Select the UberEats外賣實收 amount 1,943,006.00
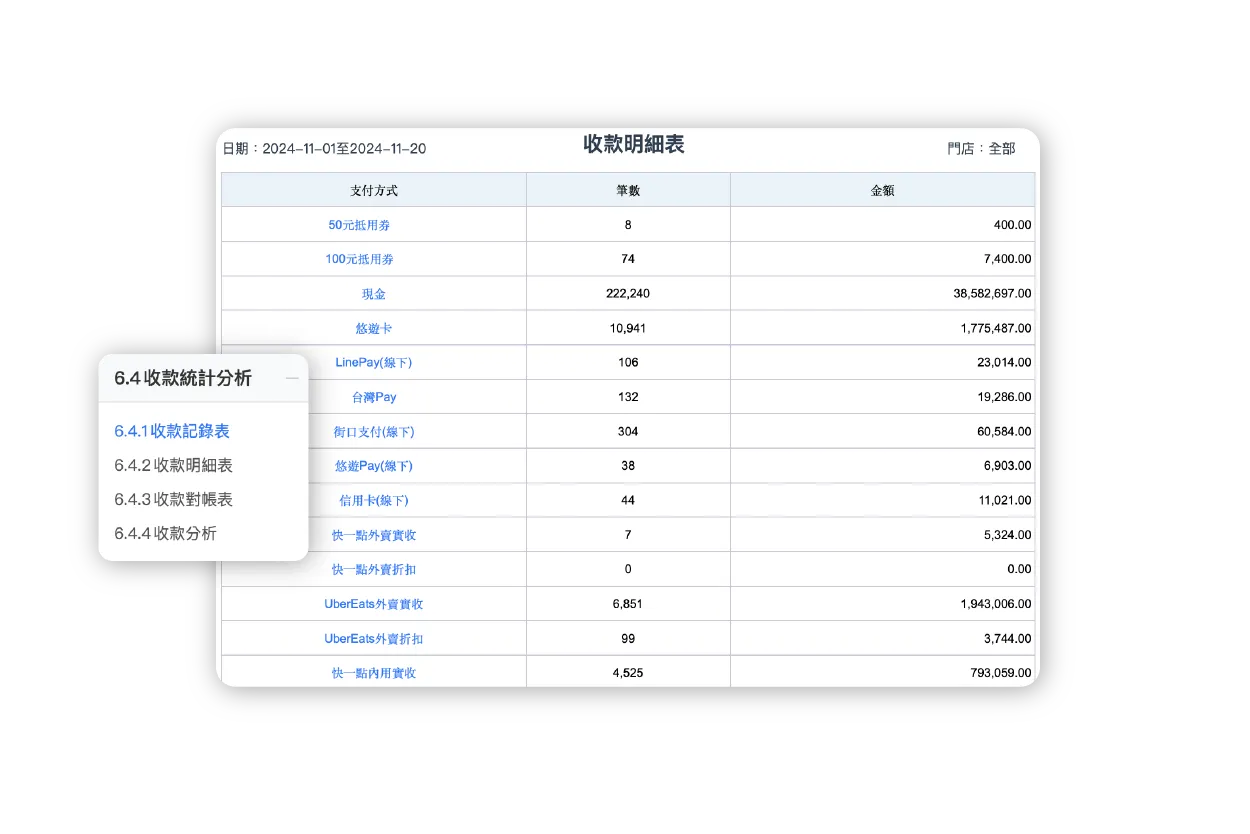1250x834 pixels. tap(883, 604)
